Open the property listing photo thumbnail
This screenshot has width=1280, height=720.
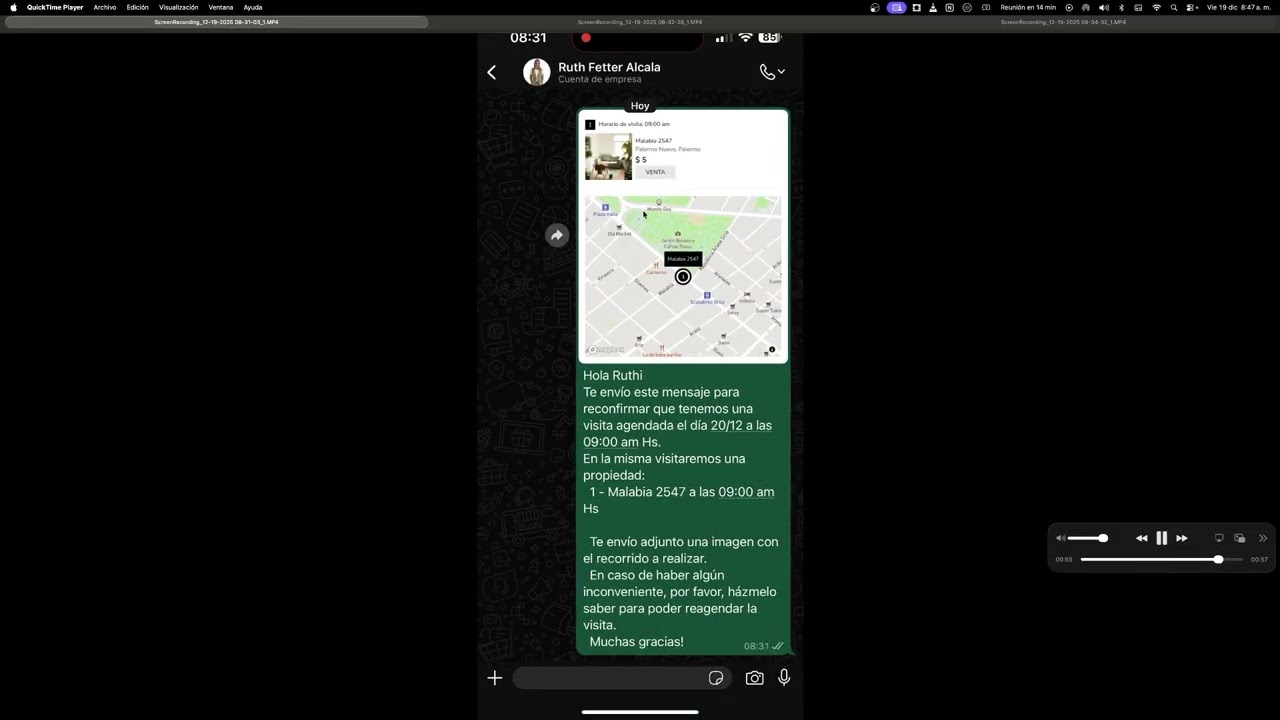coord(608,157)
